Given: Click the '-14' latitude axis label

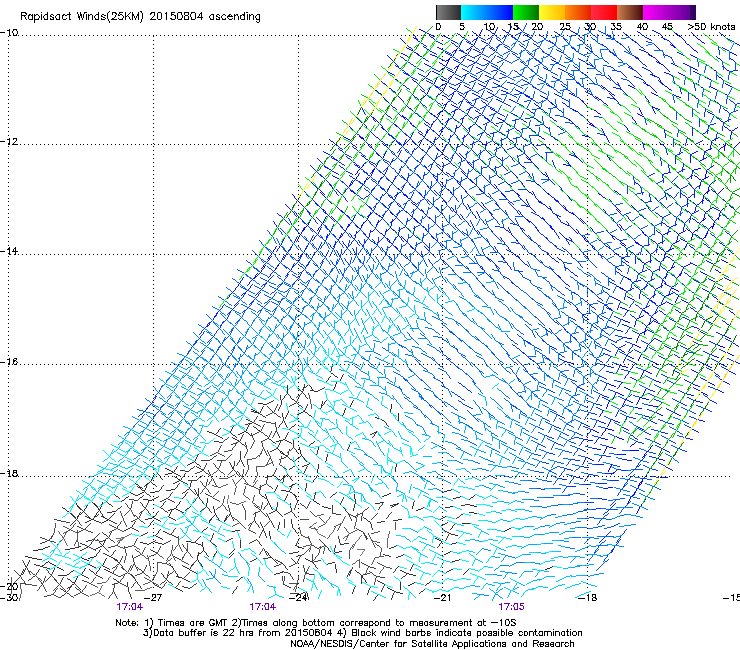Looking at the screenshot, I should point(9,251).
